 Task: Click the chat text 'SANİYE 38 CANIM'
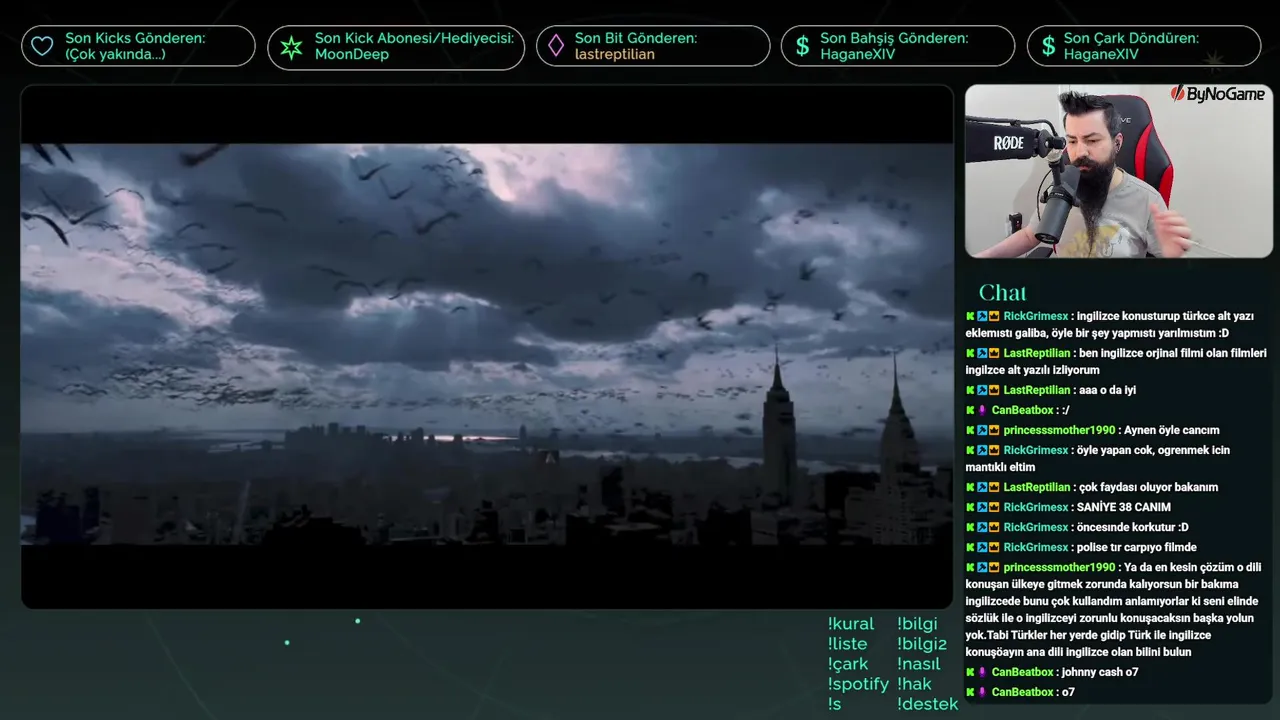1124,507
